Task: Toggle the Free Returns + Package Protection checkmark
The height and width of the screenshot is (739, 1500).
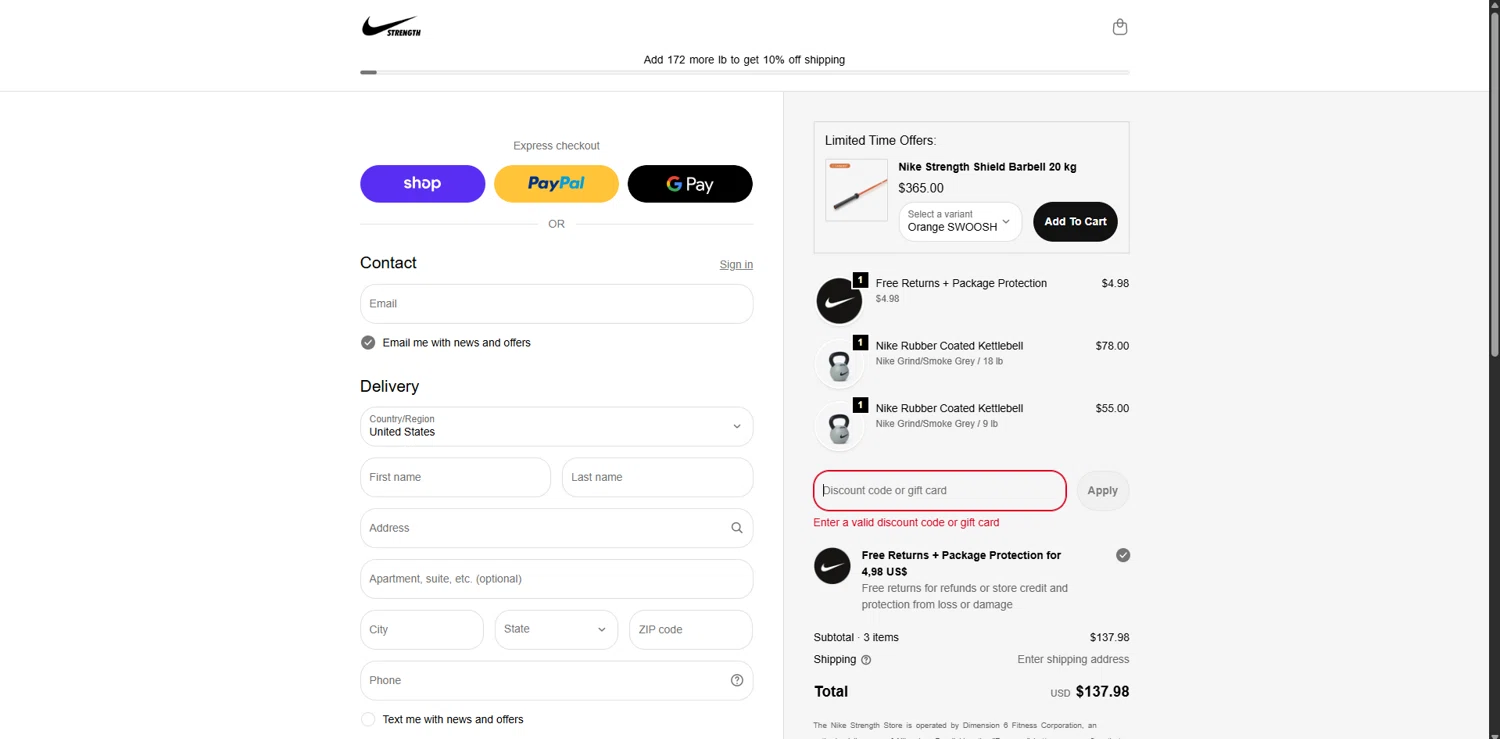Action: coord(1123,555)
